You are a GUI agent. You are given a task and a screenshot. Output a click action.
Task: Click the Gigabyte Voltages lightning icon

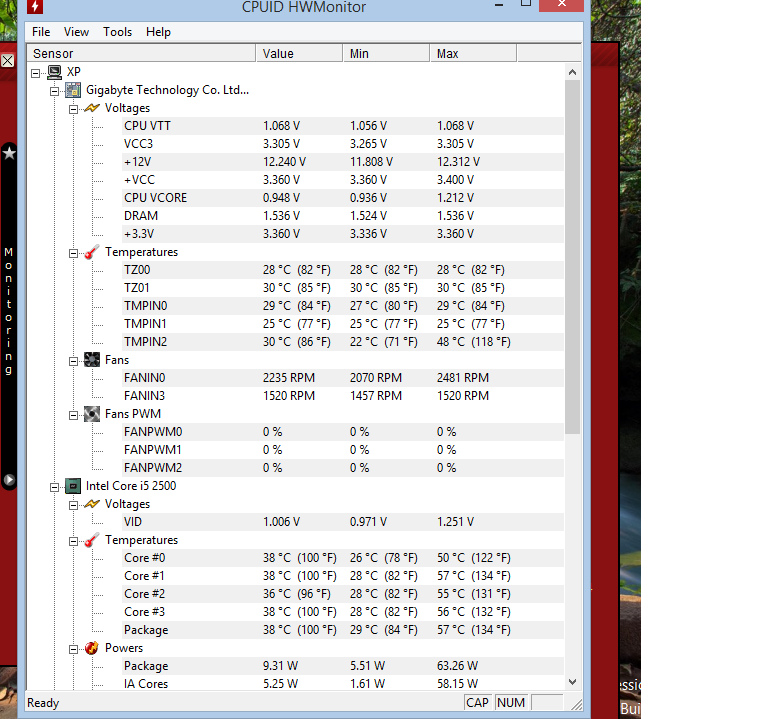[92, 108]
